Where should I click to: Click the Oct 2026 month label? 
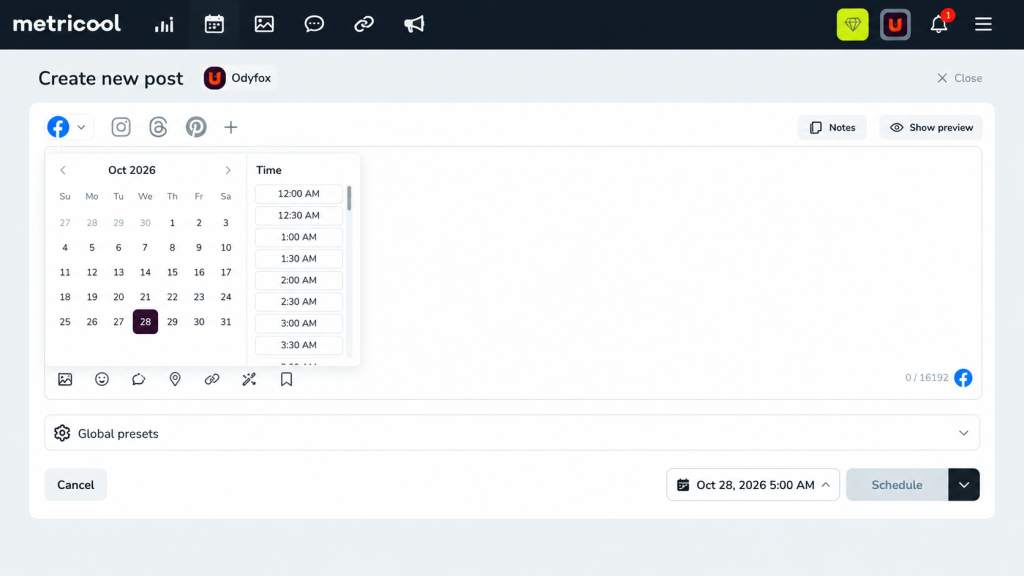pos(132,170)
